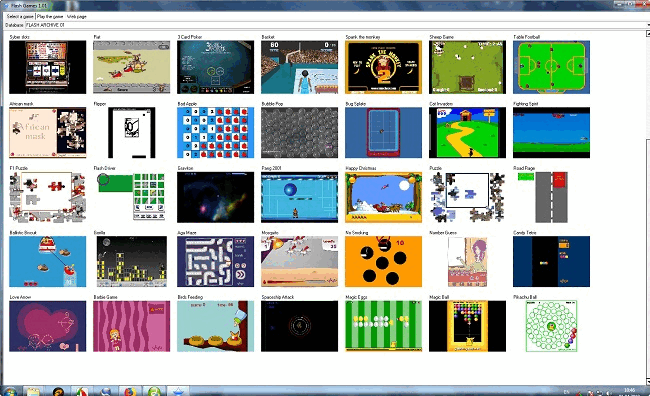Select the Flipper game thumbnail
Viewport: 650px width, 396px height.
point(132,133)
